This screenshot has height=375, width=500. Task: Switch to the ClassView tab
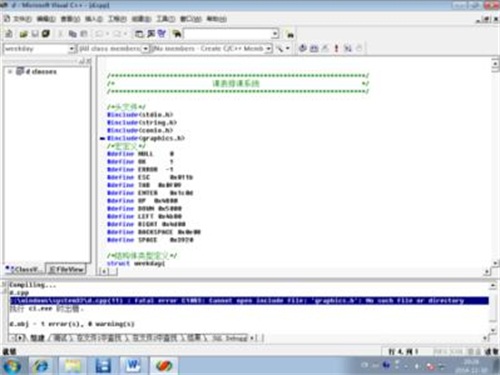point(24,269)
